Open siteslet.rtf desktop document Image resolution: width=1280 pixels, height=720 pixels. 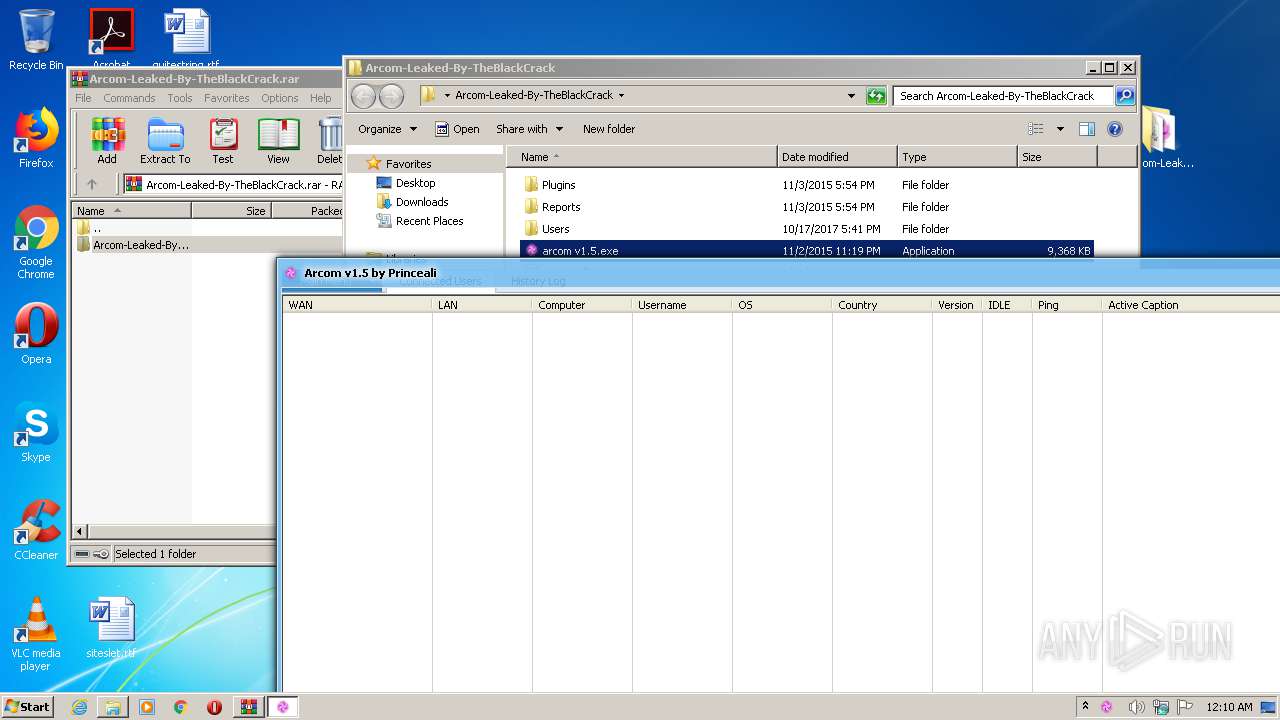[x=111, y=628]
